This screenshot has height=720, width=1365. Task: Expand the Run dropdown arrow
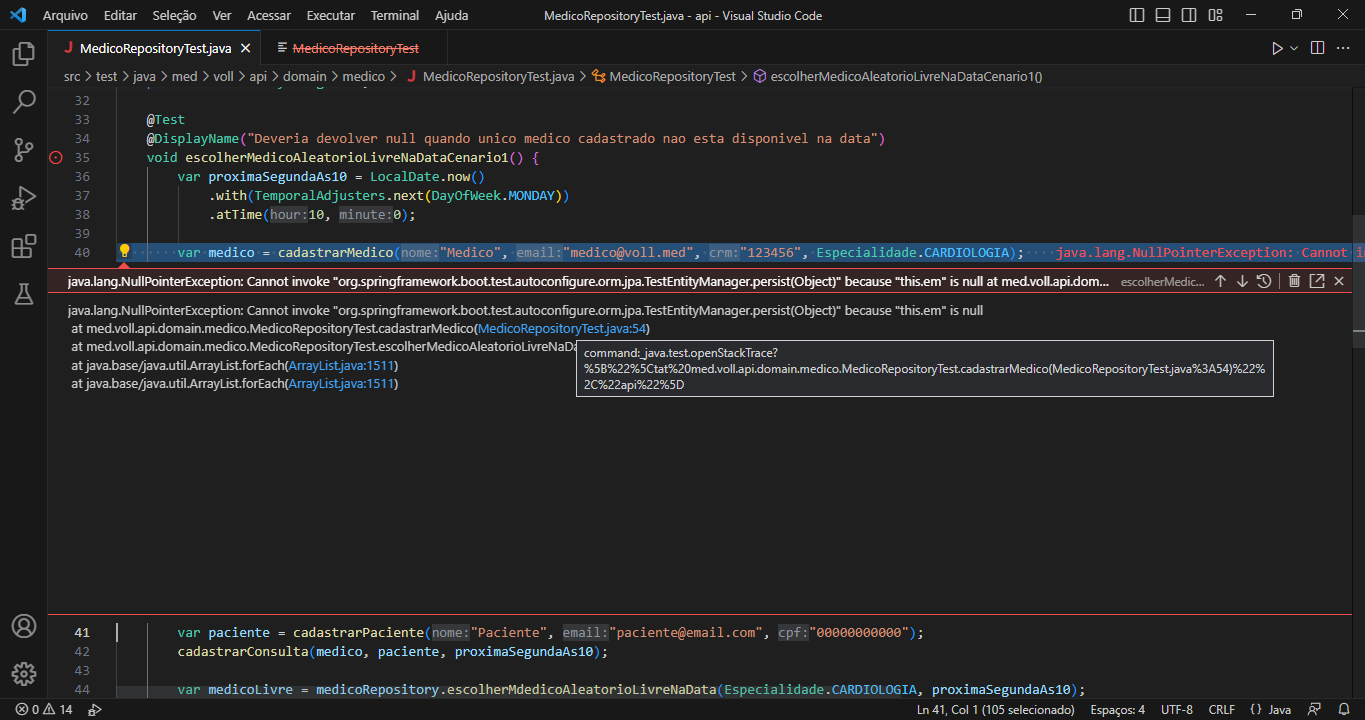click(1294, 48)
